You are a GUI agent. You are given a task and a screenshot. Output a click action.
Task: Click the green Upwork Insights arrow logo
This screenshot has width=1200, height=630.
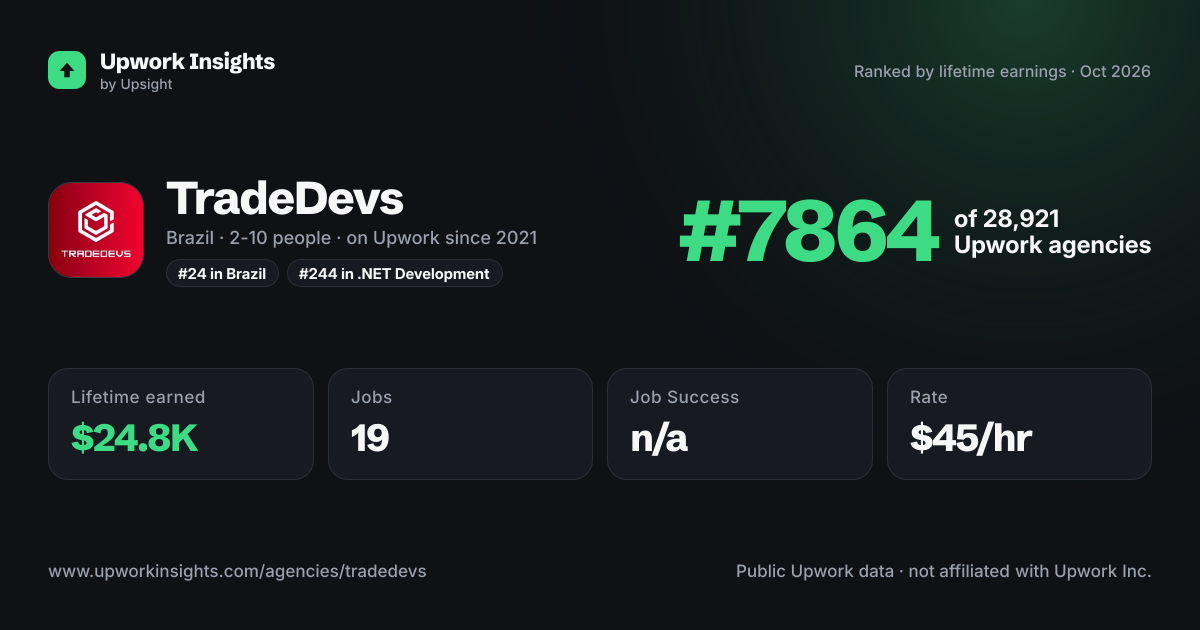pos(67,70)
